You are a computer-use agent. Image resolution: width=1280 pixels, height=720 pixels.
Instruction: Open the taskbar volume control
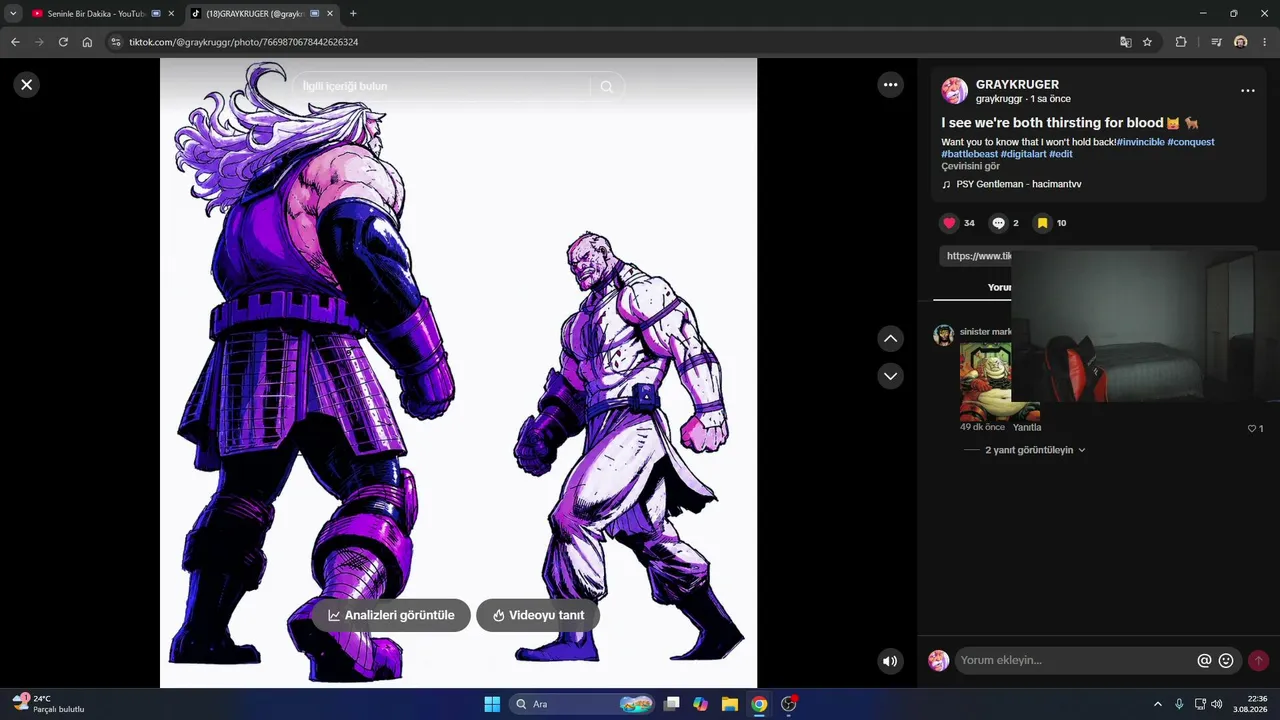click(x=1217, y=704)
